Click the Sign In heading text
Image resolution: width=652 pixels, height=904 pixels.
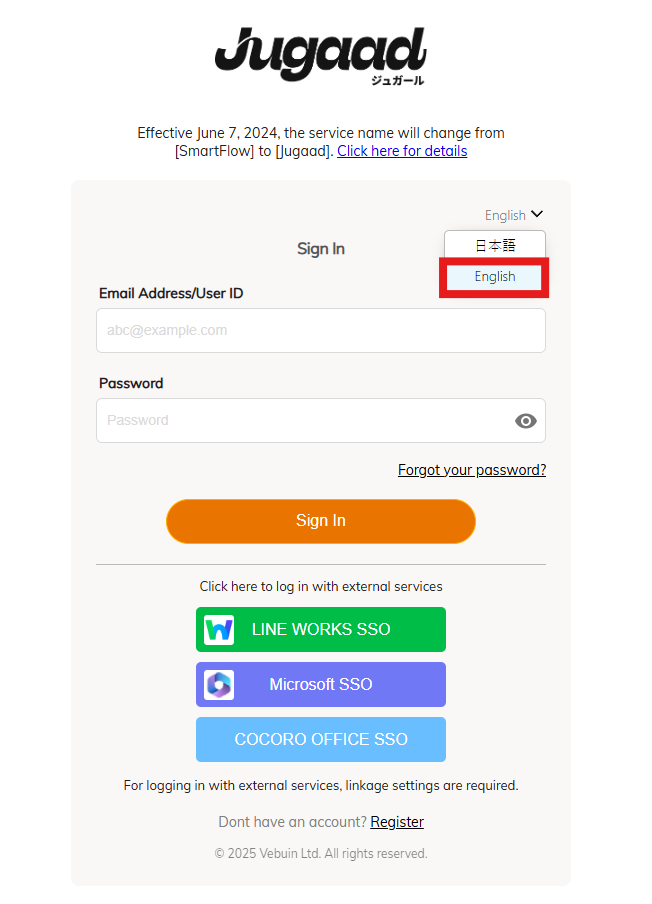coord(321,248)
